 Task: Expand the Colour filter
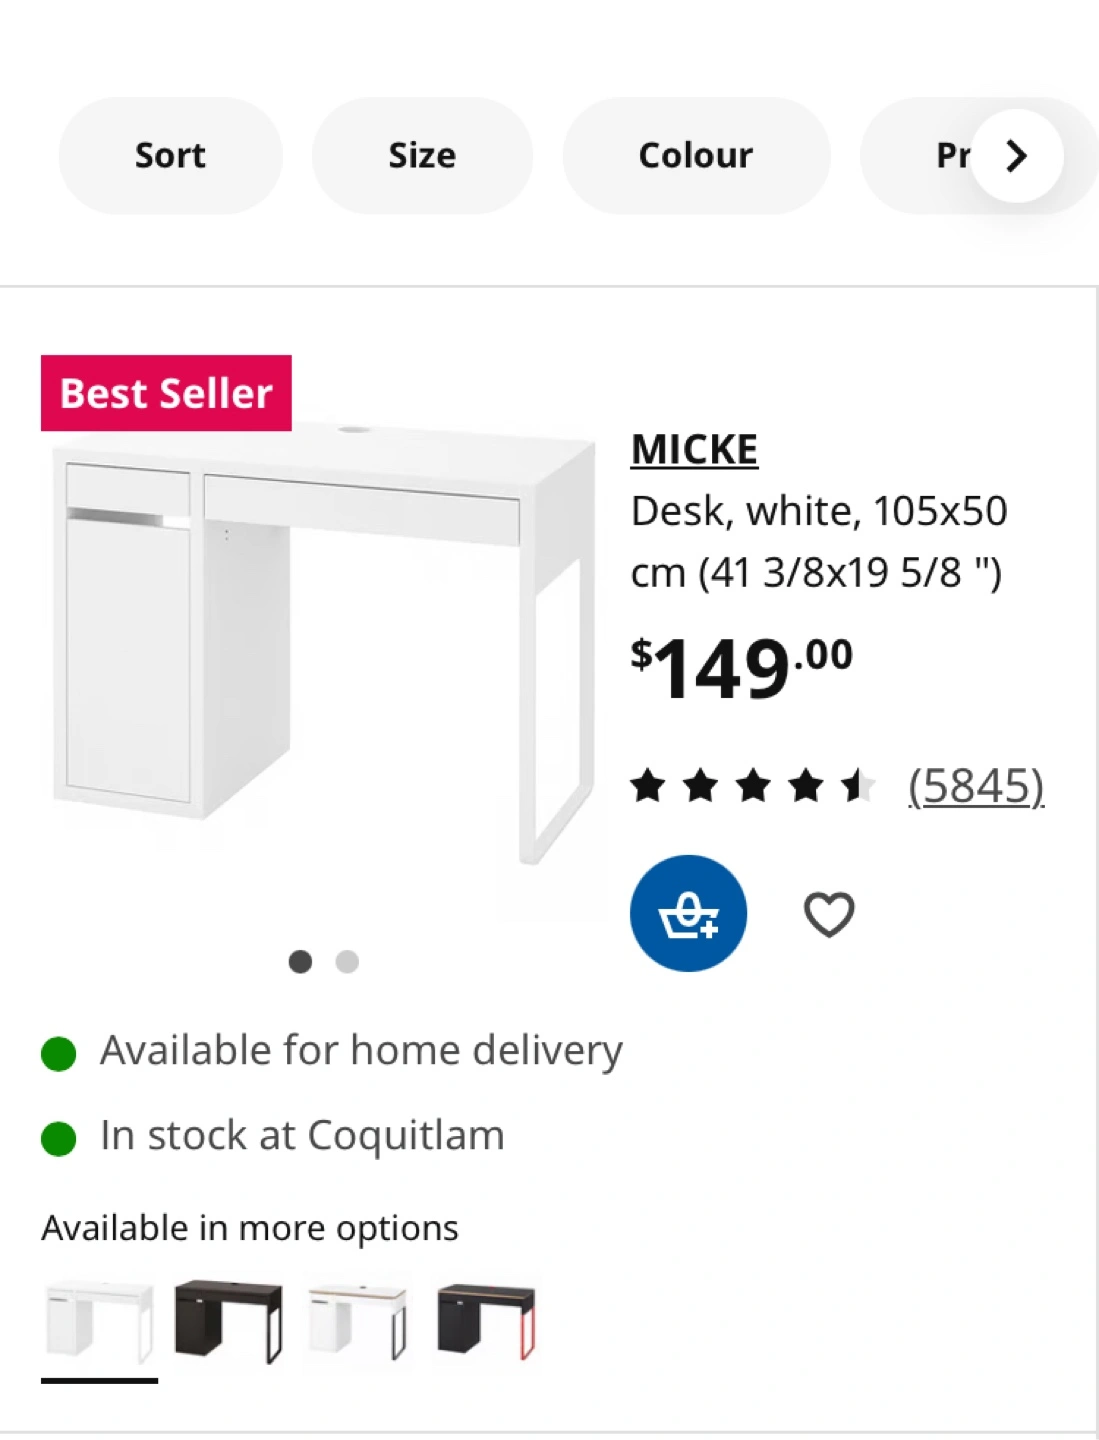(695, 156)
